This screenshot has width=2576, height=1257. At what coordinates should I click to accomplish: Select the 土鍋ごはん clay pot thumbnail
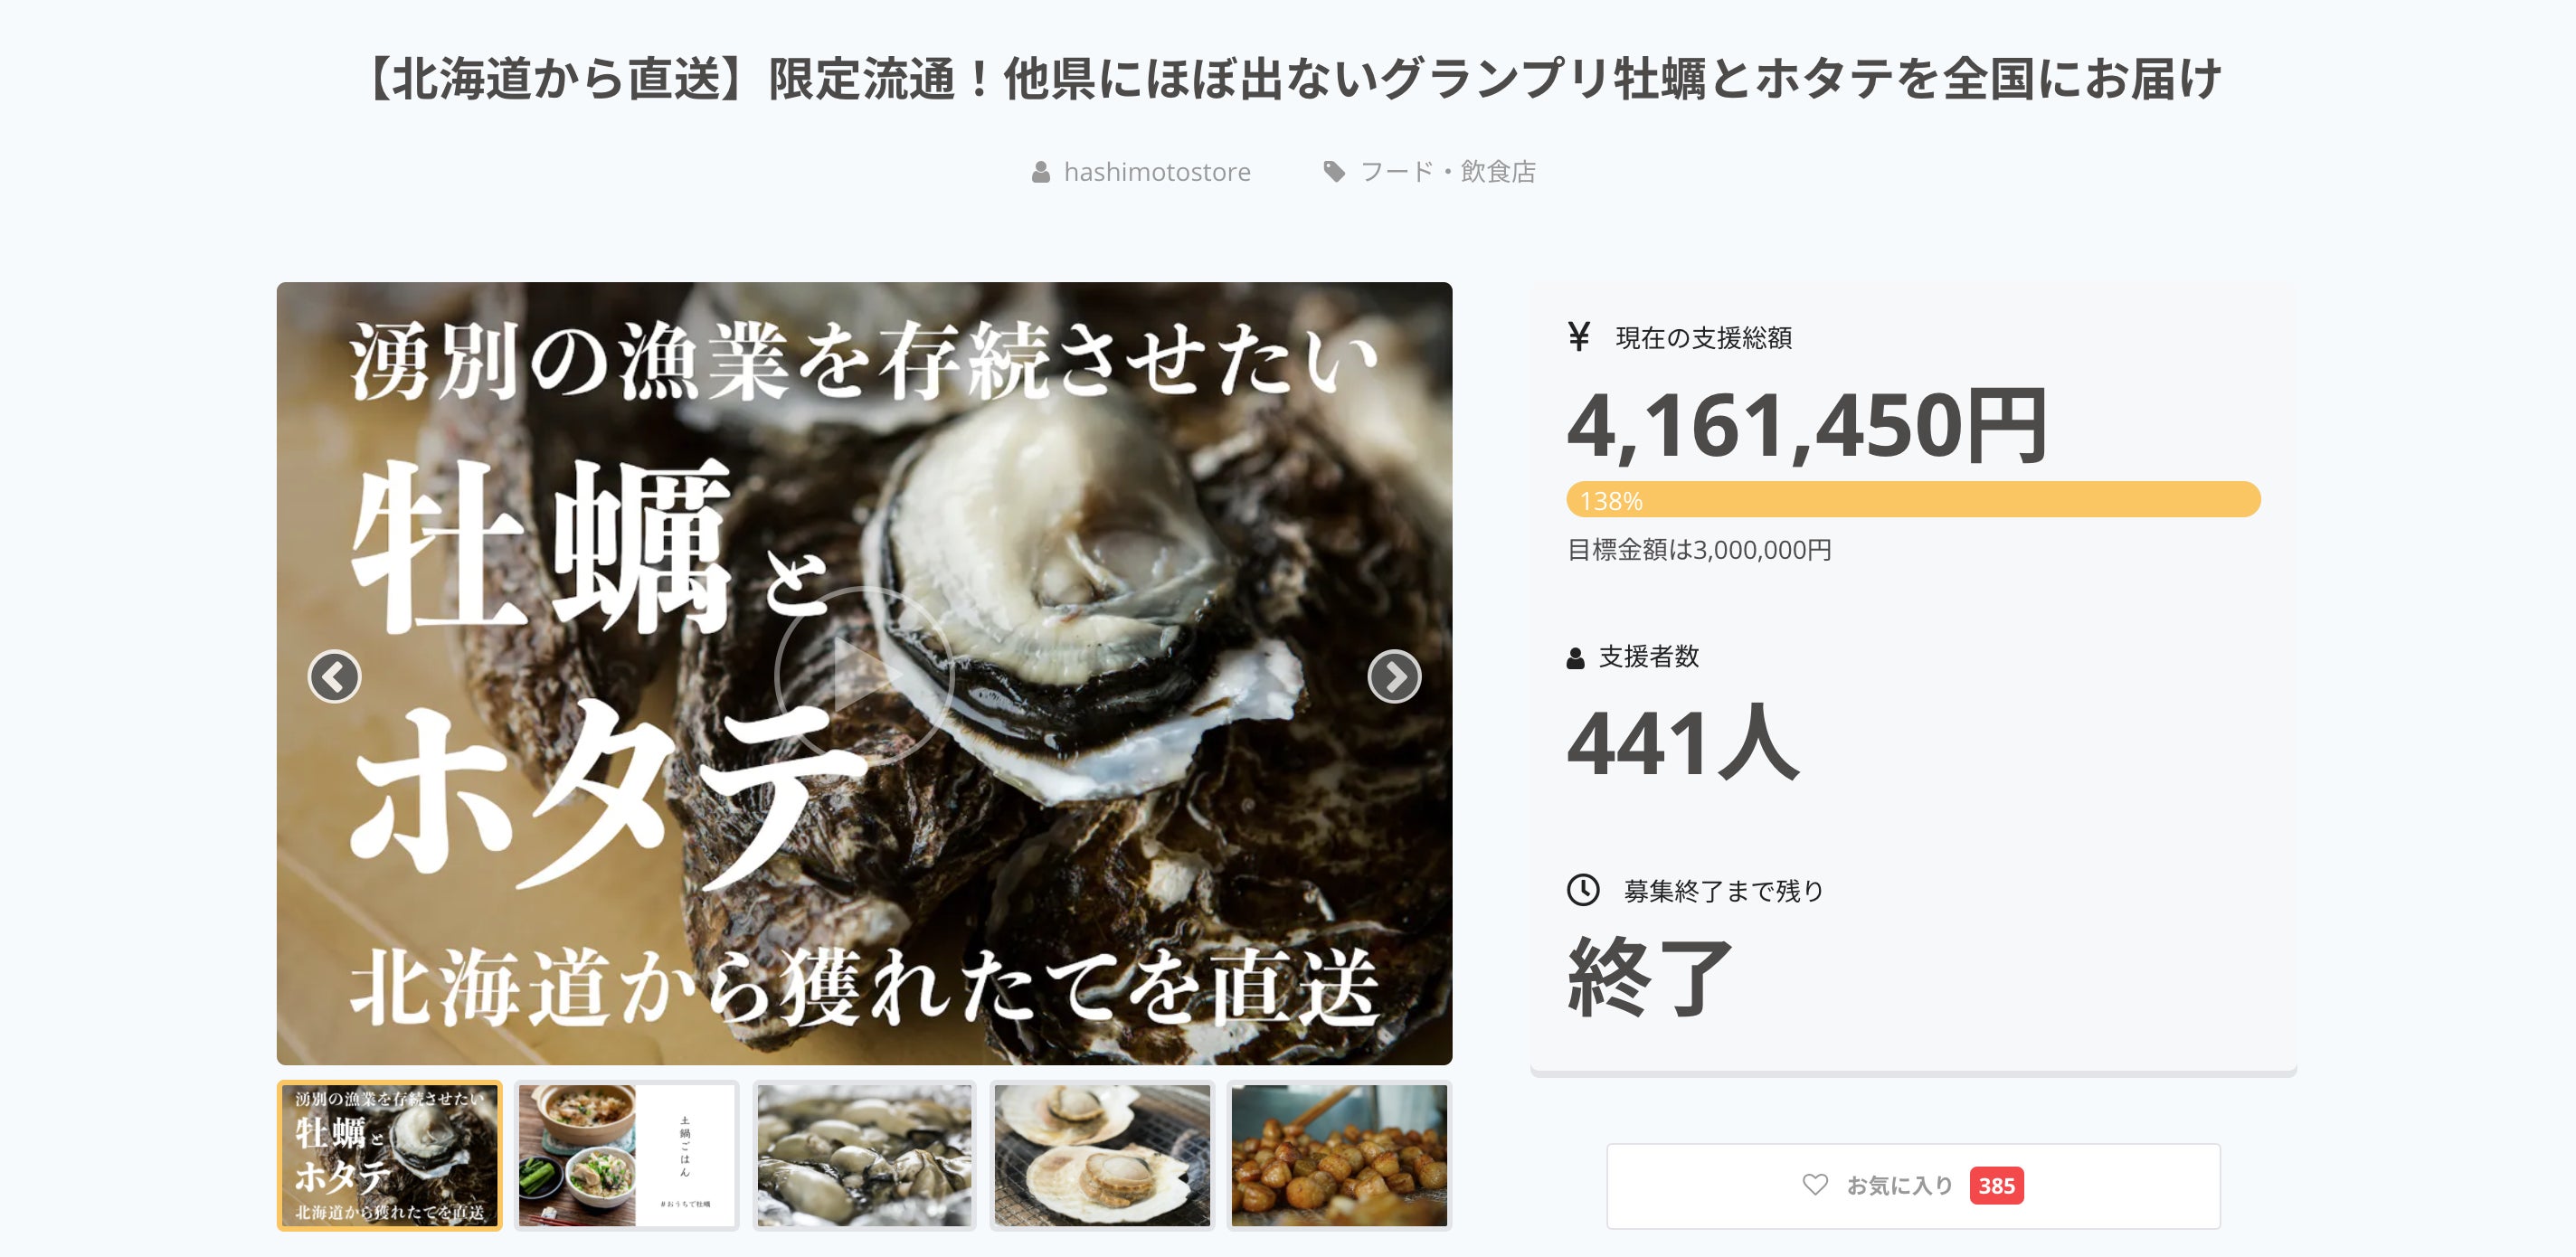click(627, 1155)
